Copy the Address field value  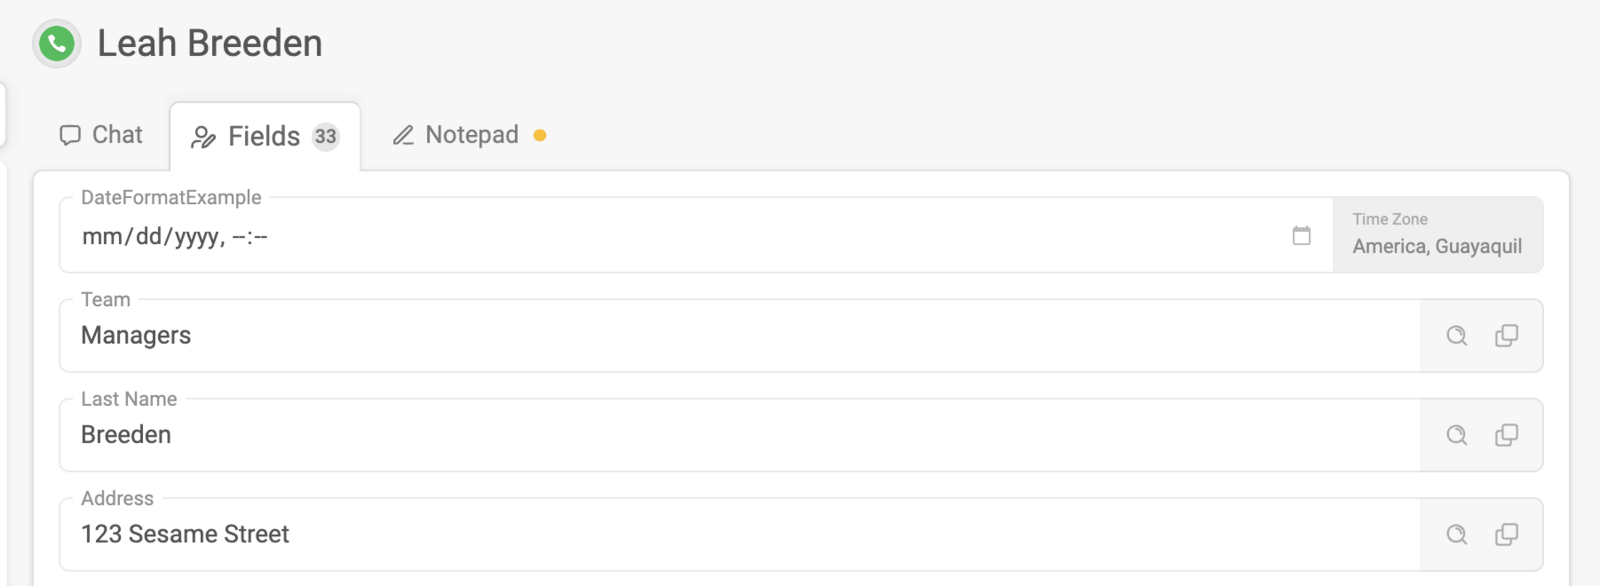[x=1506, y=535]
